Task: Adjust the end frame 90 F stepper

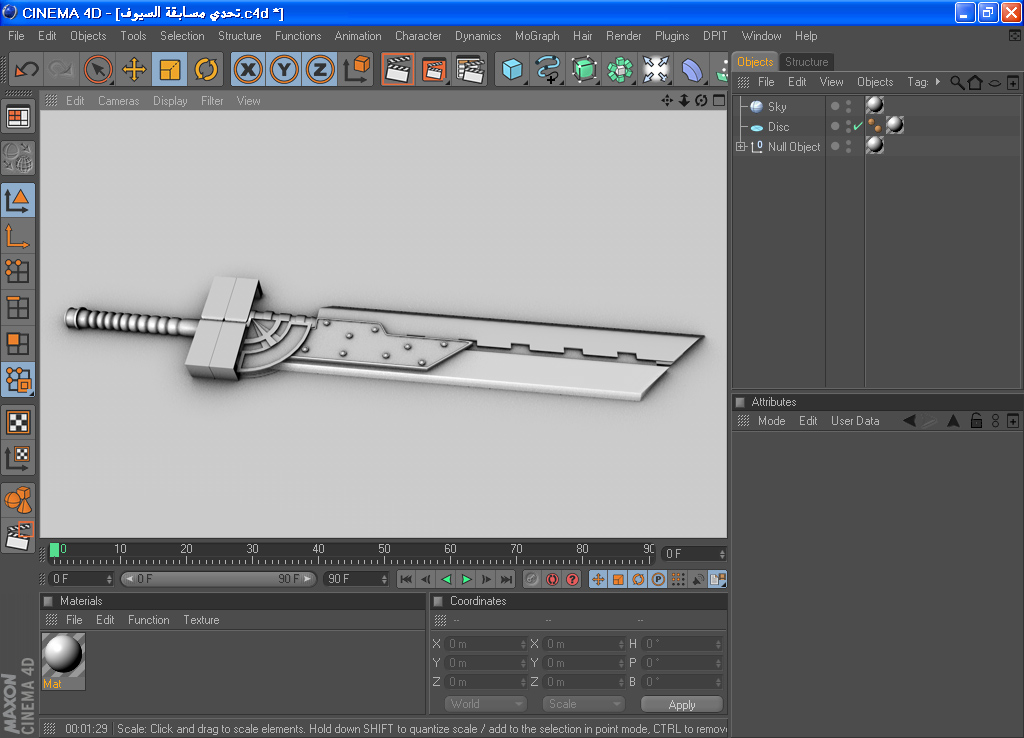Action: (384, 579)
